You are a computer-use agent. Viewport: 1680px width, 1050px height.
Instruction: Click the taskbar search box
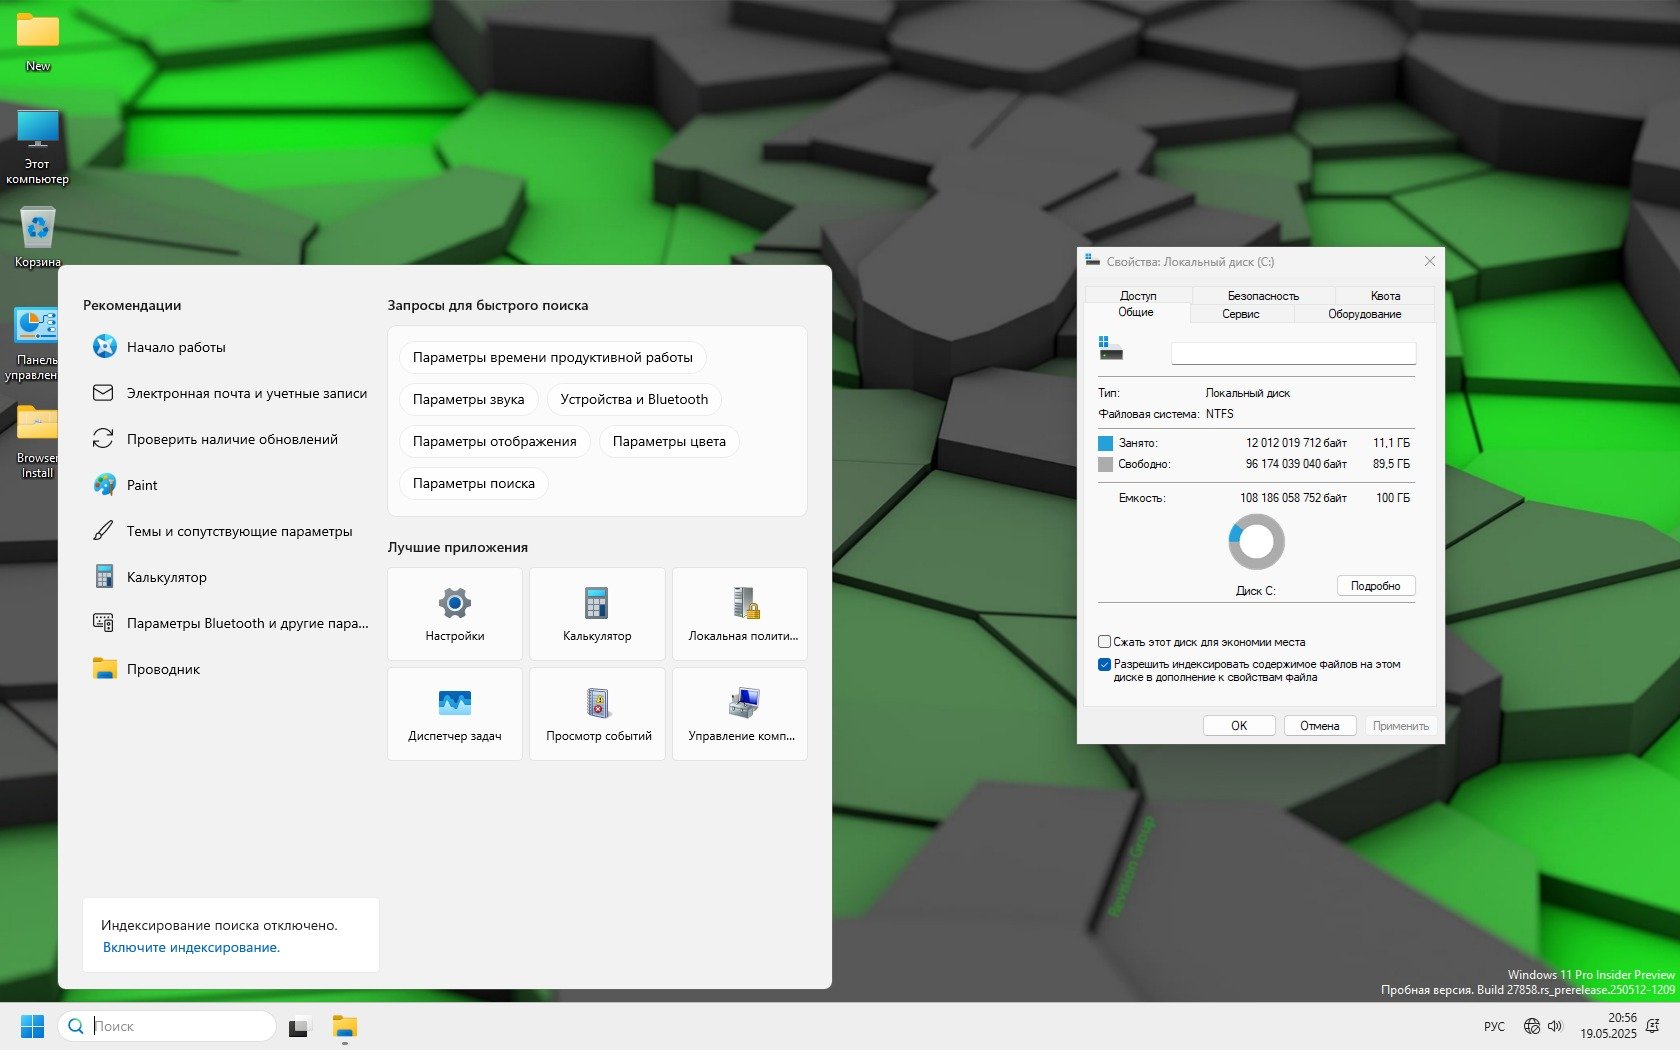[180, 1026]
